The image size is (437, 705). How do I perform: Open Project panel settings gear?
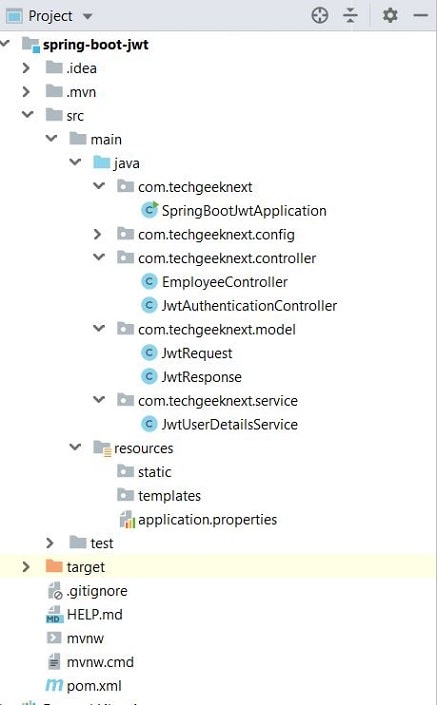point(390,16)
